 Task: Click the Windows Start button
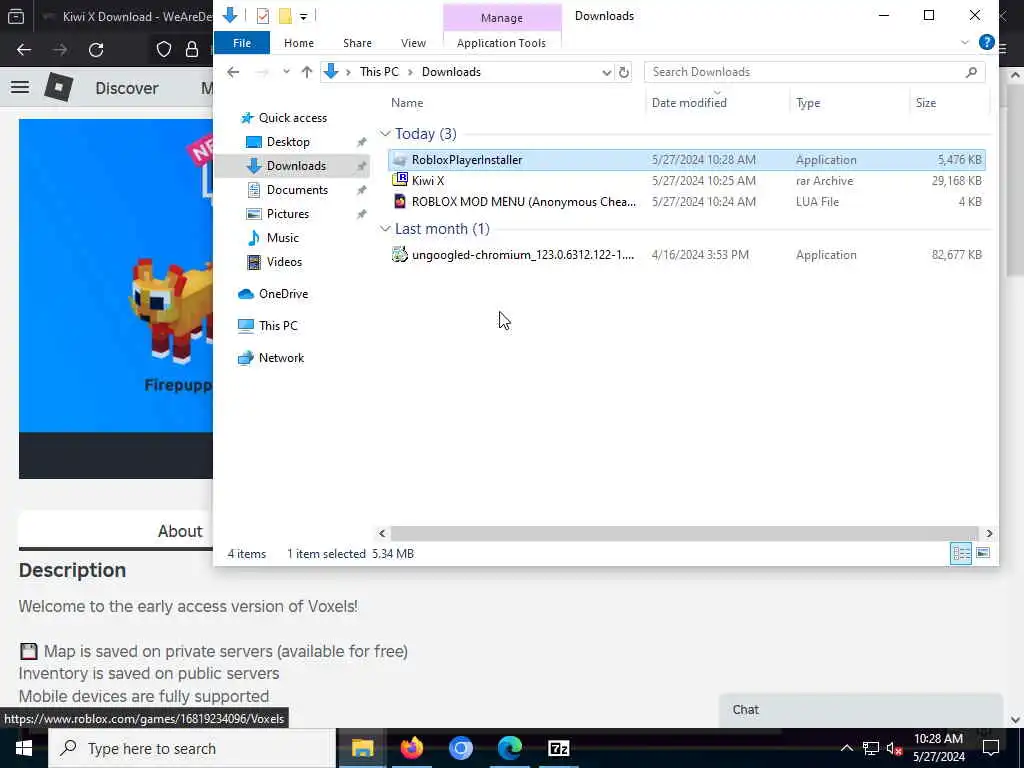point(24,748)
